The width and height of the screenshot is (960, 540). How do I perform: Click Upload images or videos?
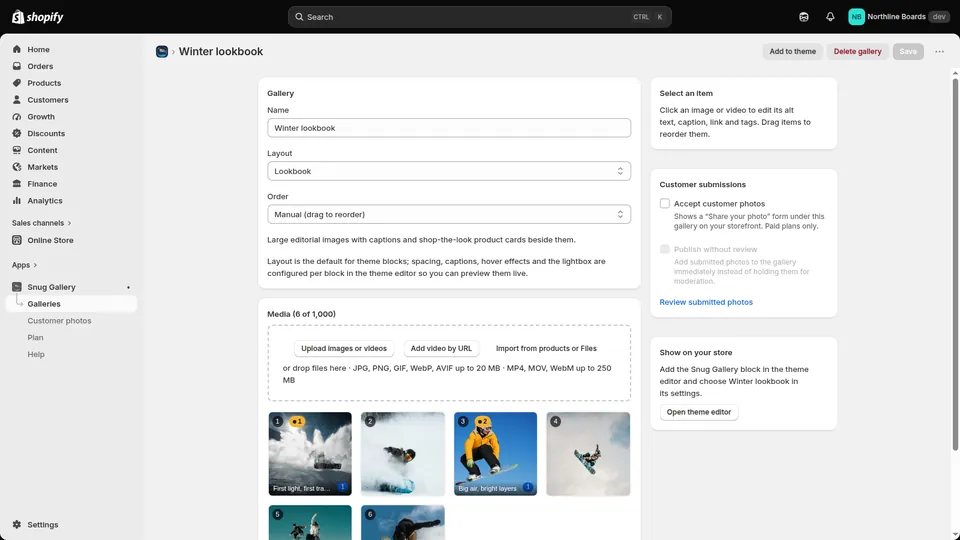tap(344, 348)
